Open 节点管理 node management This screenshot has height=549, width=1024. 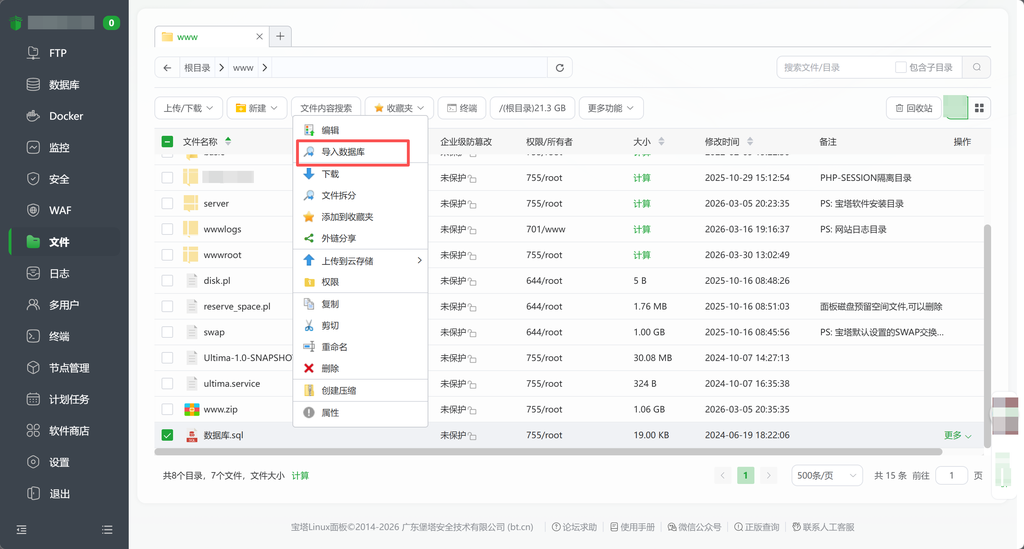click(69, 368)
